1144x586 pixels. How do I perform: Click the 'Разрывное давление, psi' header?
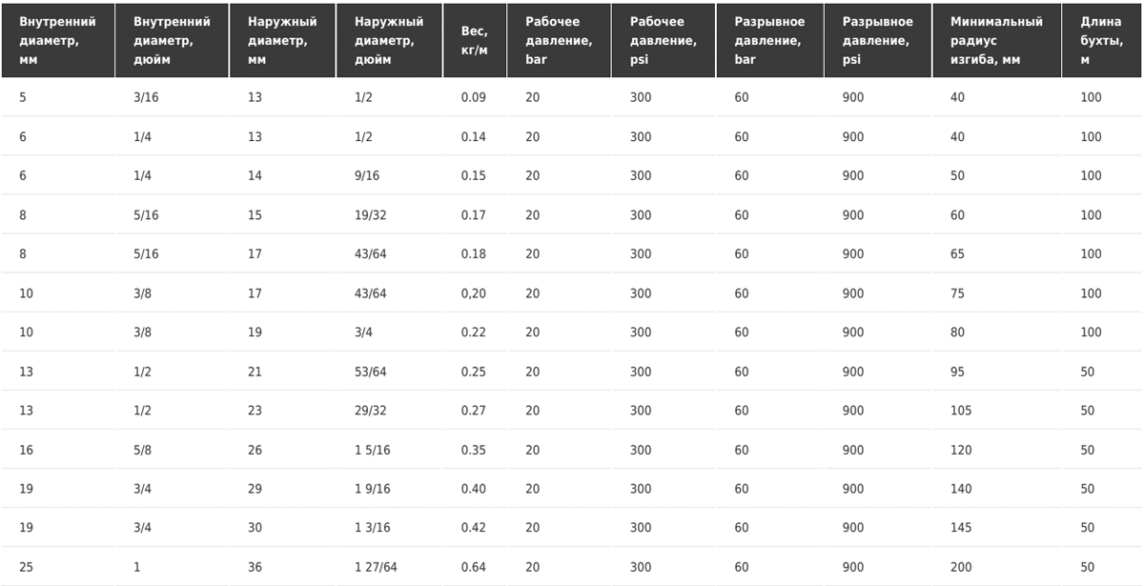(x=878, y=41)
